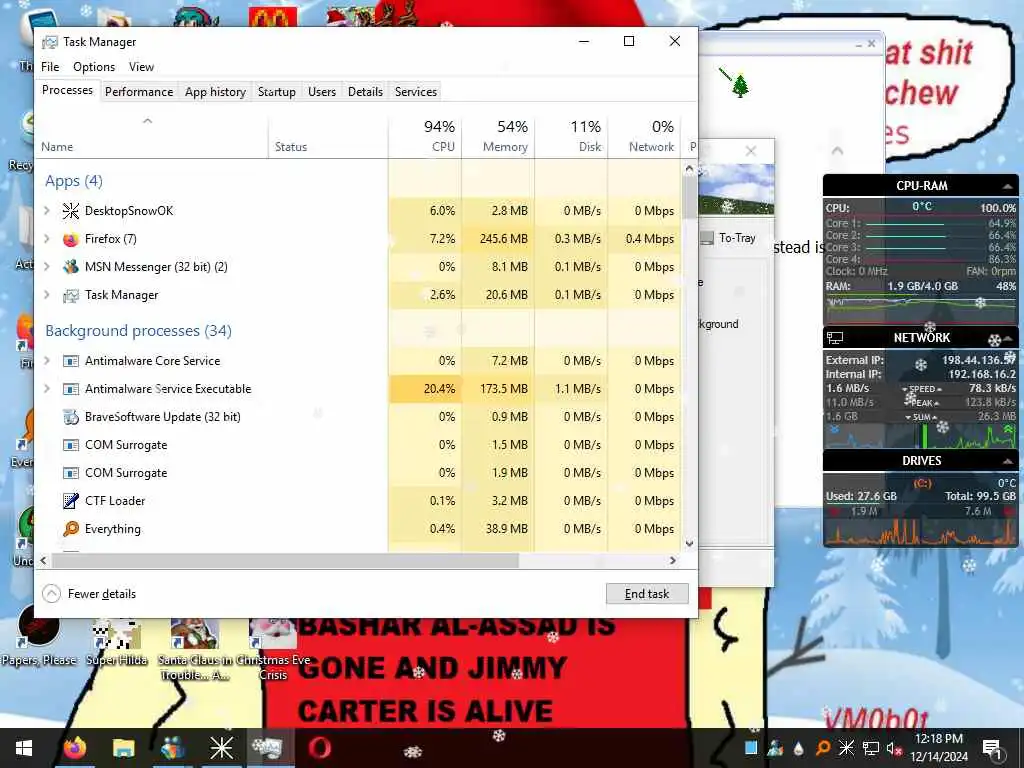Screen dimensions: 1024x768
Task: Open MSN Messenger from the taskbar
Action: [172, 748]
